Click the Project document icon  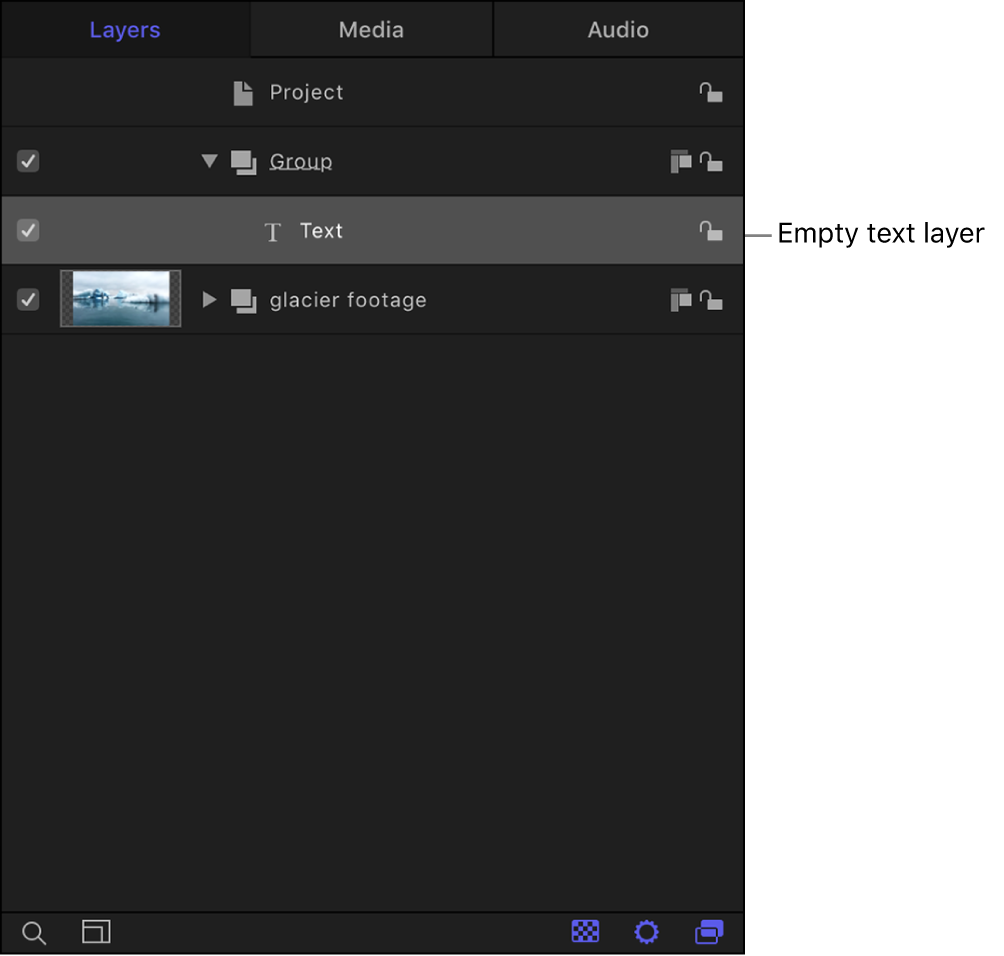[x=242, y=92]
